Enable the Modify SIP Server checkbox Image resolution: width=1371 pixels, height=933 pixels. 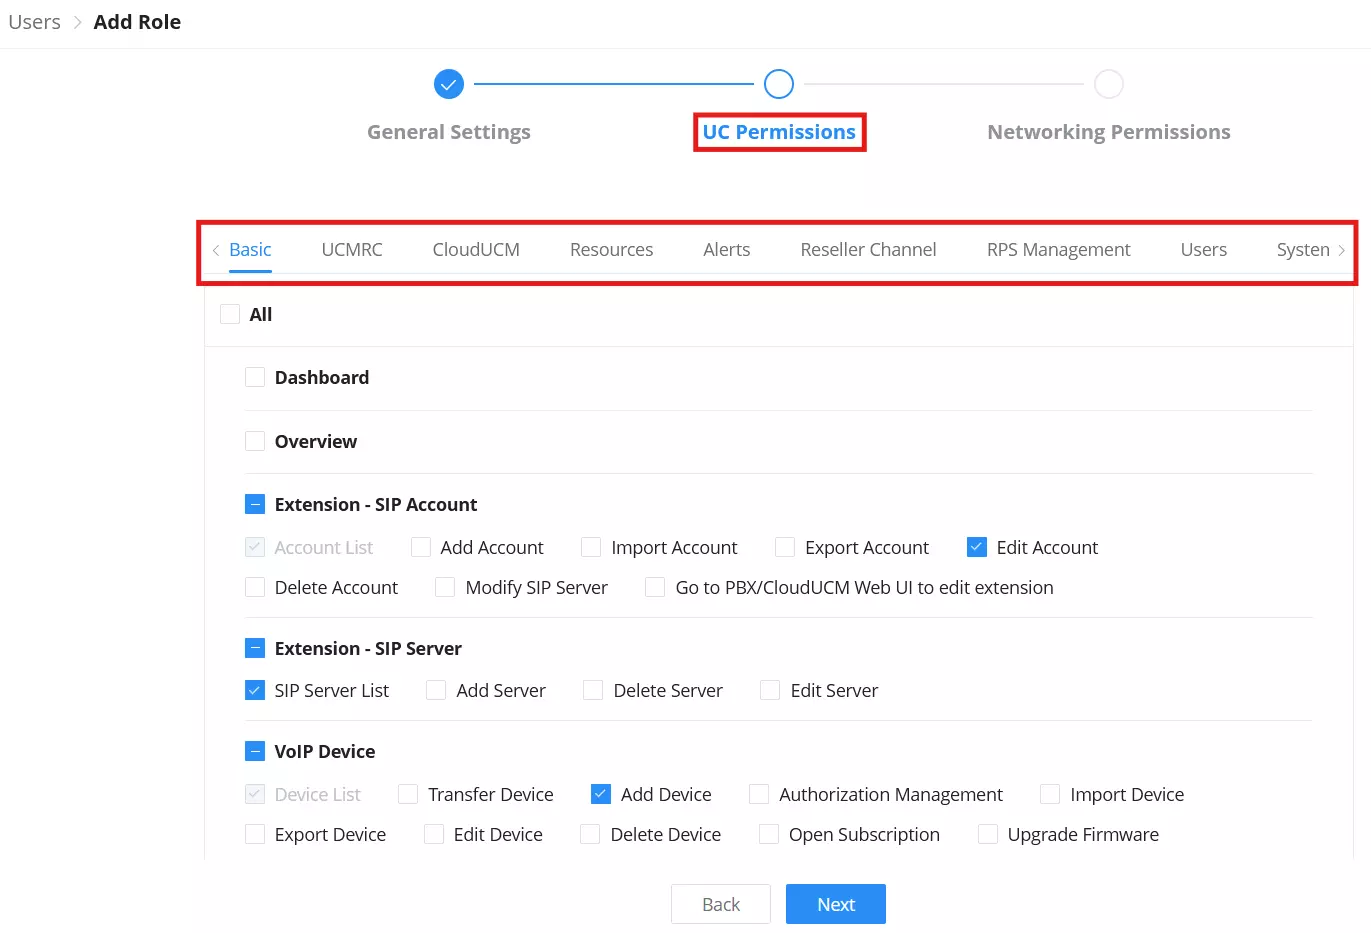(445, 587)
